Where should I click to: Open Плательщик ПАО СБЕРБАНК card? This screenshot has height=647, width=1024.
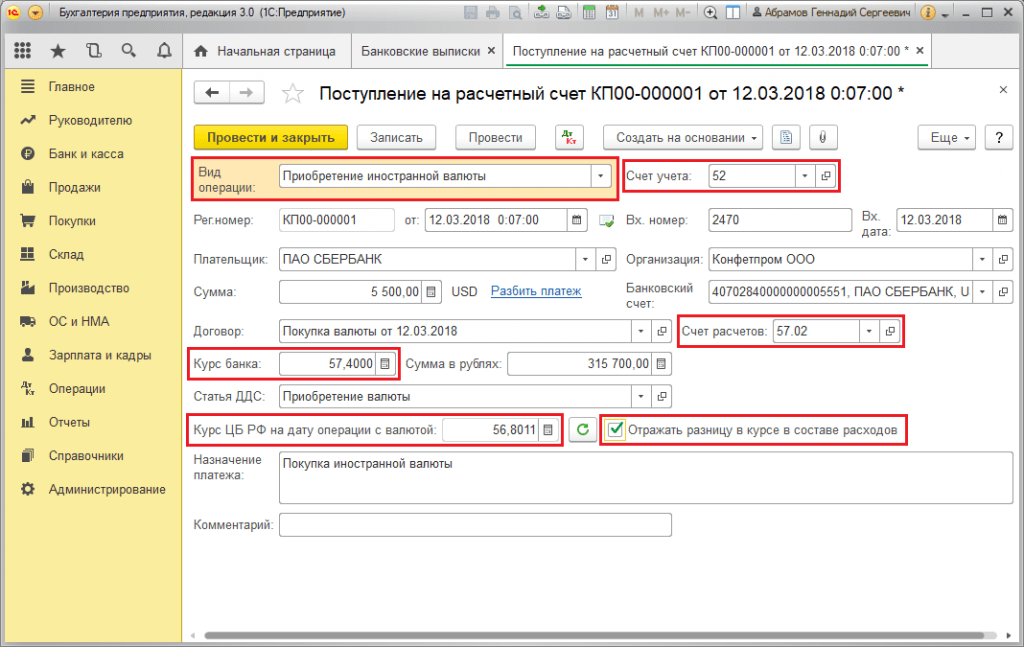tap(606, 259)
